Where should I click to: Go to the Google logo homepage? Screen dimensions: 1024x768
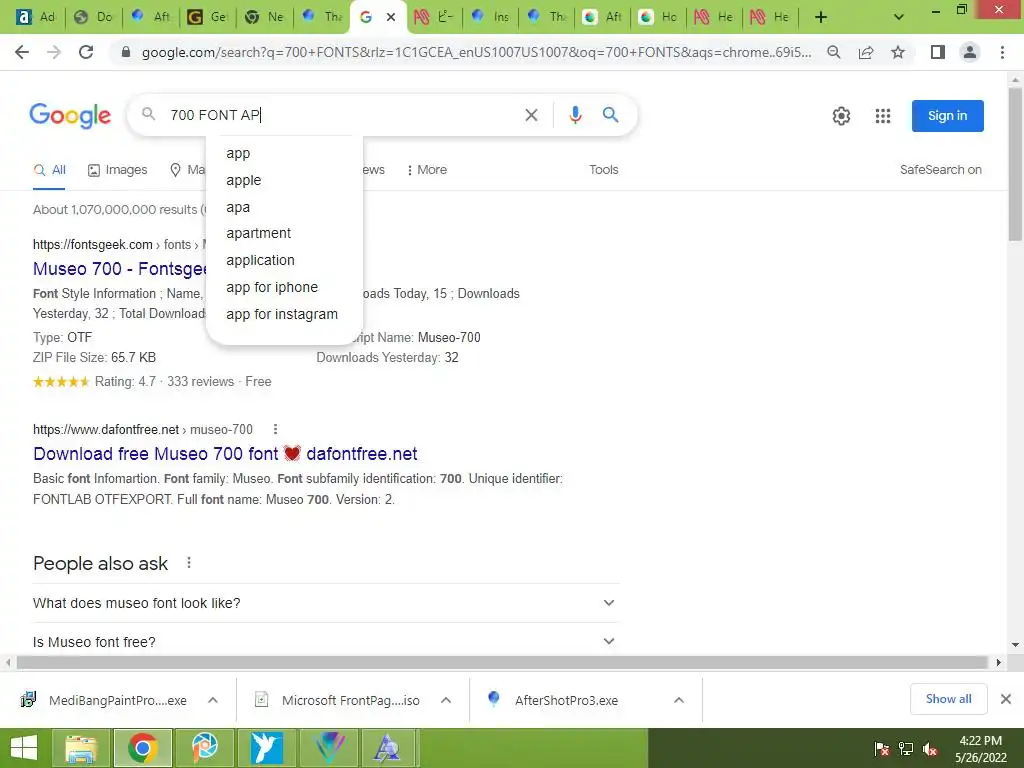pos(71,115)
